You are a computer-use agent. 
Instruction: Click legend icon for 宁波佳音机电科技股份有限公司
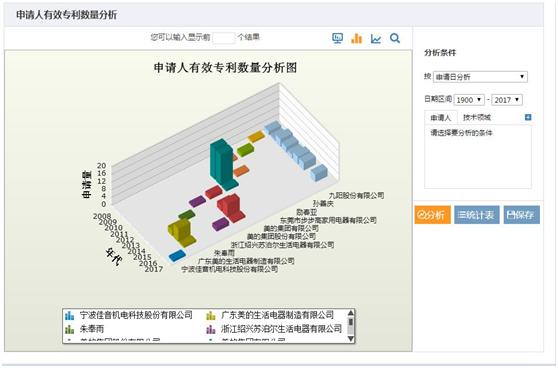69,315
